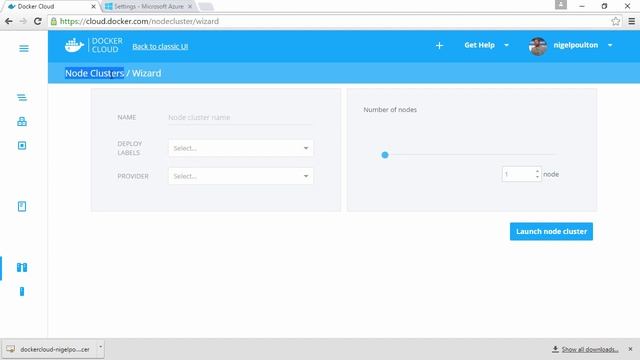The image size is (640, 360).
Task: Expand the nigelpoulton account dropdown
Action: (610, 45)
